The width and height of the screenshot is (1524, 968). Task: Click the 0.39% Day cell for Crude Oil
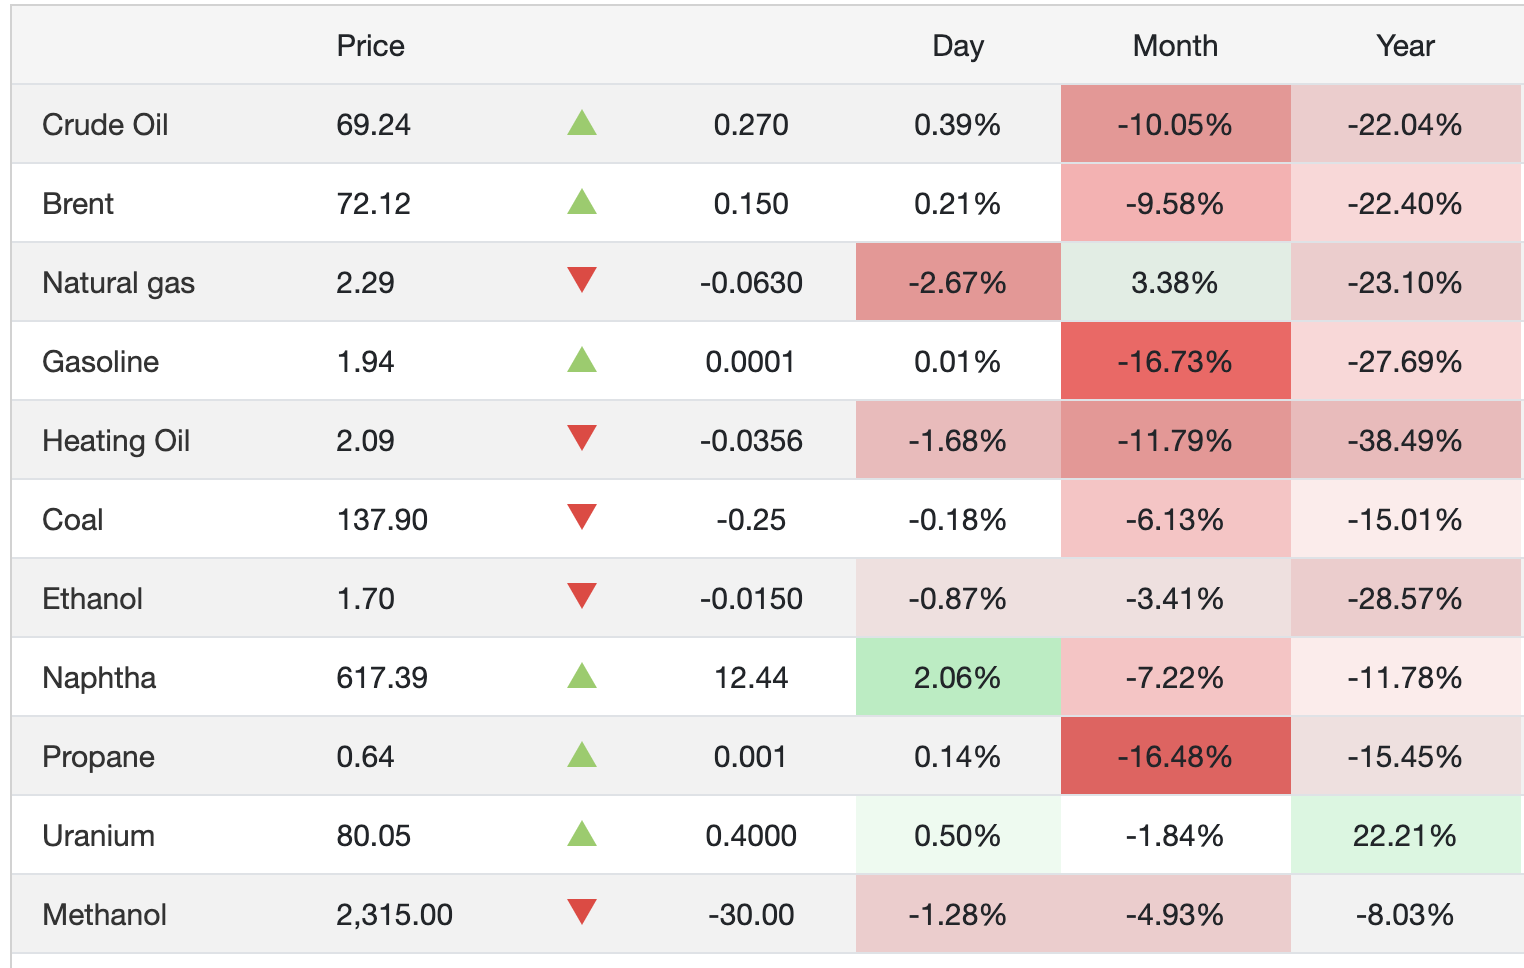point(958,124)
